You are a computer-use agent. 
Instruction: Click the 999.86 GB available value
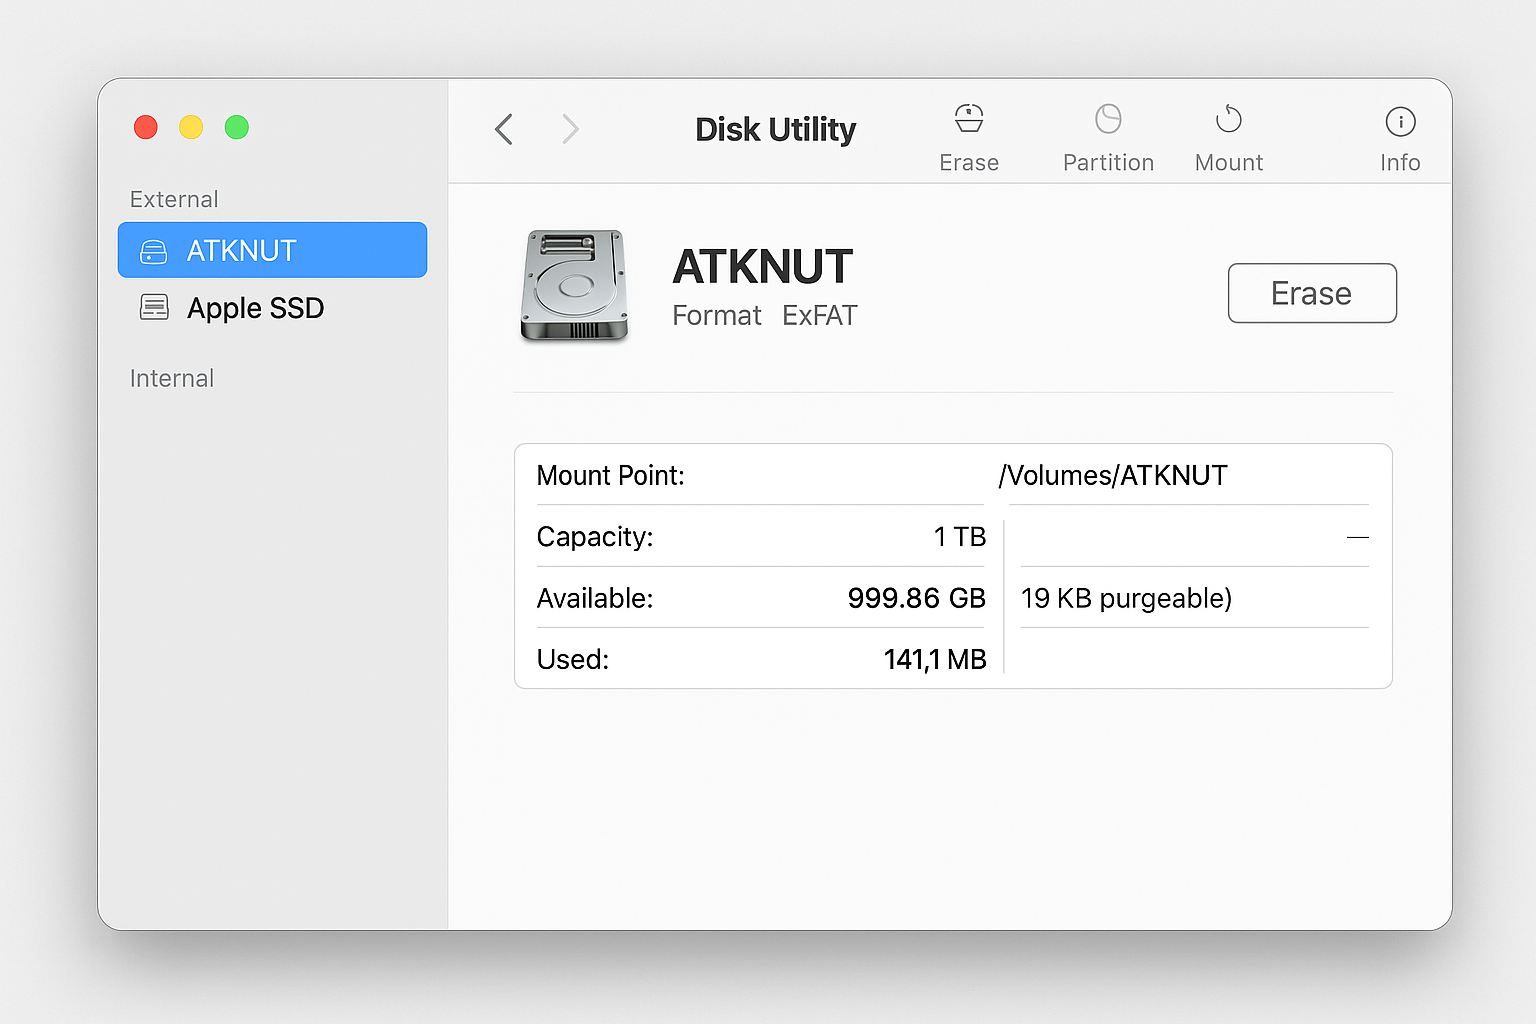pyautogui.click(x=917, y=598)
